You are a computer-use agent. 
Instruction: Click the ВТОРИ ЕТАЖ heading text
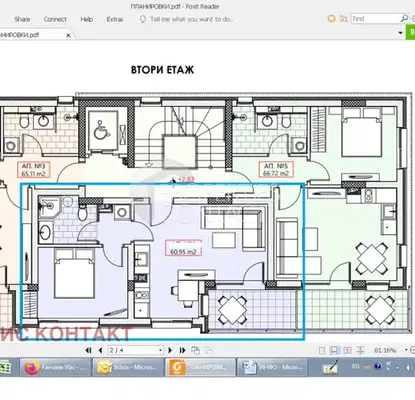(x=163, y=70)
